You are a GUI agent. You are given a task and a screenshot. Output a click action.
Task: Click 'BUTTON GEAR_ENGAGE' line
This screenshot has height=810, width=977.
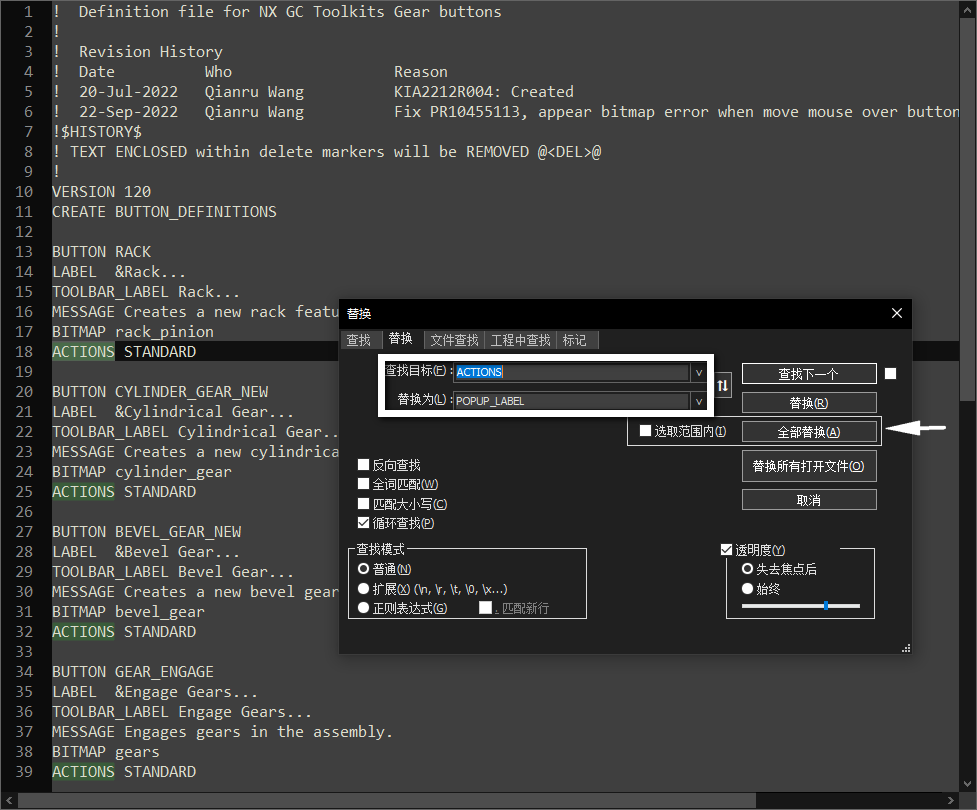[133, 672]
